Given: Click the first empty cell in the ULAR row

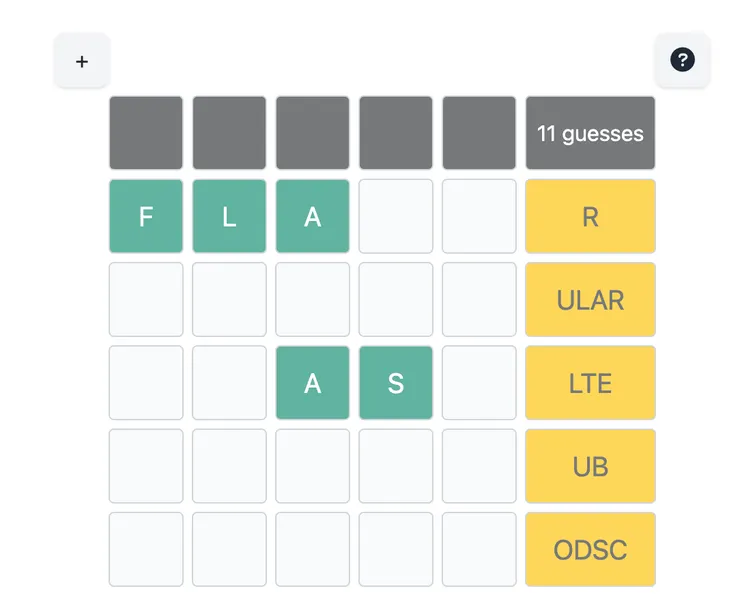Looking at the screenshot, I should point(146,299).
